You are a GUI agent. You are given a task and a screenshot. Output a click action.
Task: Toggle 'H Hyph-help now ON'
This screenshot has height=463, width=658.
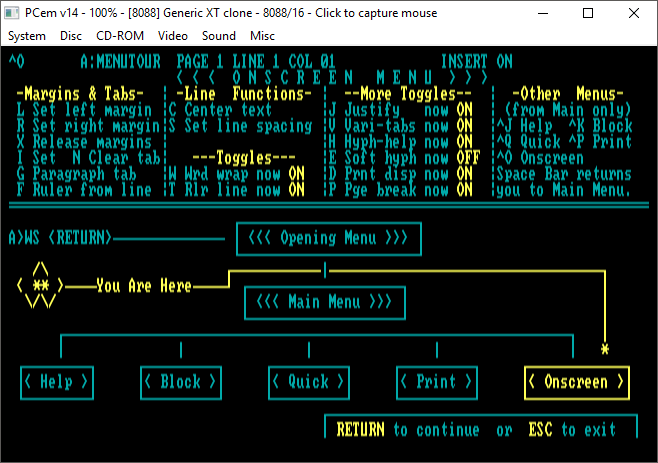point(400,142)
